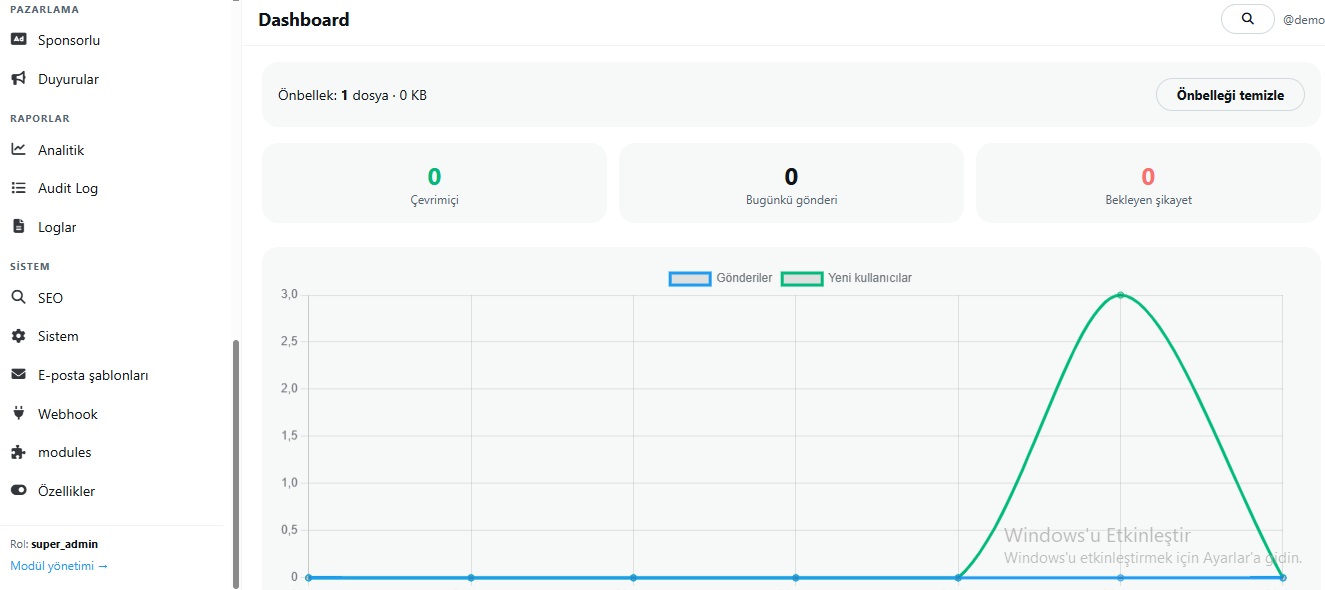
Task: Click the Webhook plug icon
Action: click(18, 413)
